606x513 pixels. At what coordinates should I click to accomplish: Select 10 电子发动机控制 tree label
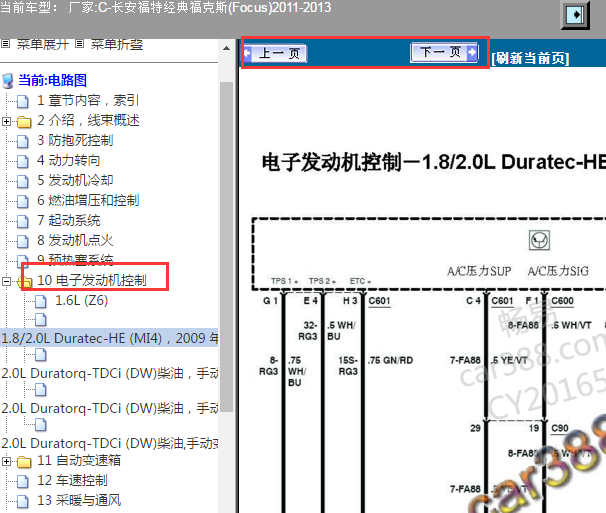click(x=92, y=280)
